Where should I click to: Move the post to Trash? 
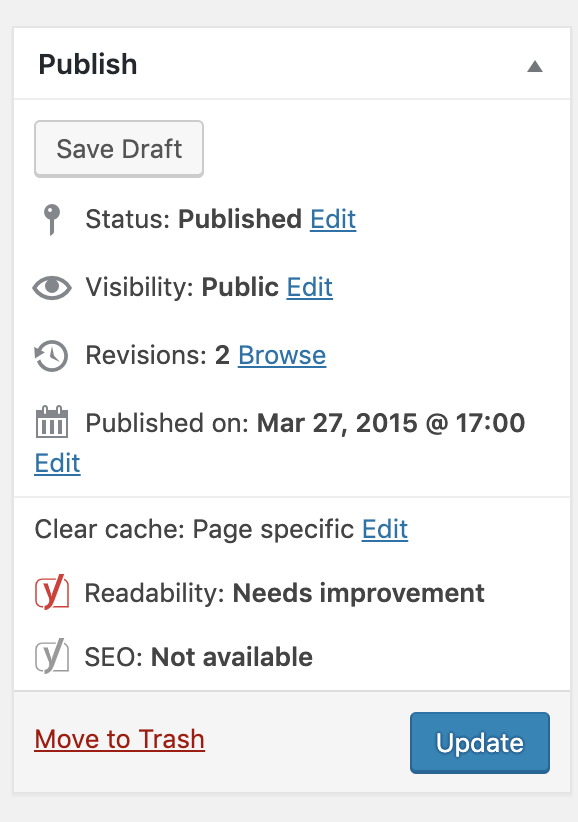(x=119, y=739)
